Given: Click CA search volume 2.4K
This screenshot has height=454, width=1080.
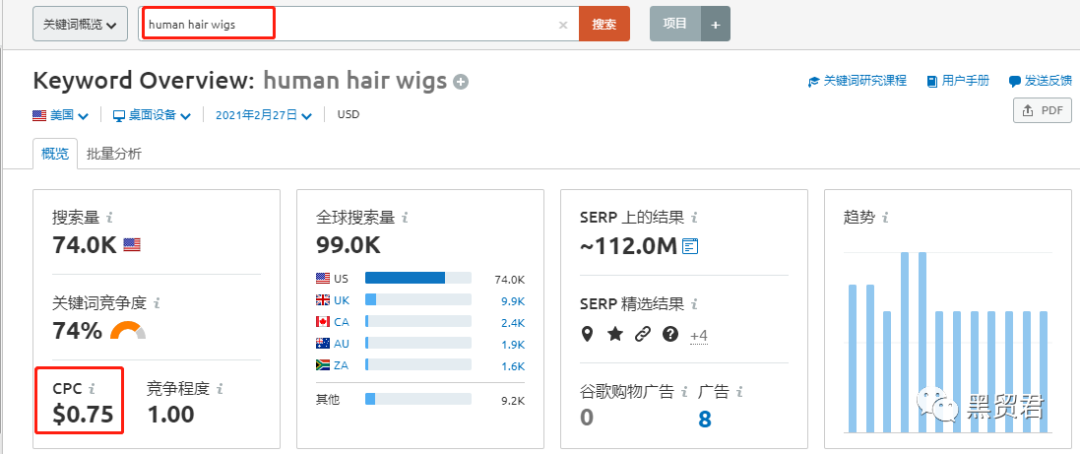Looking at the screenshot, I should (512, 322).
